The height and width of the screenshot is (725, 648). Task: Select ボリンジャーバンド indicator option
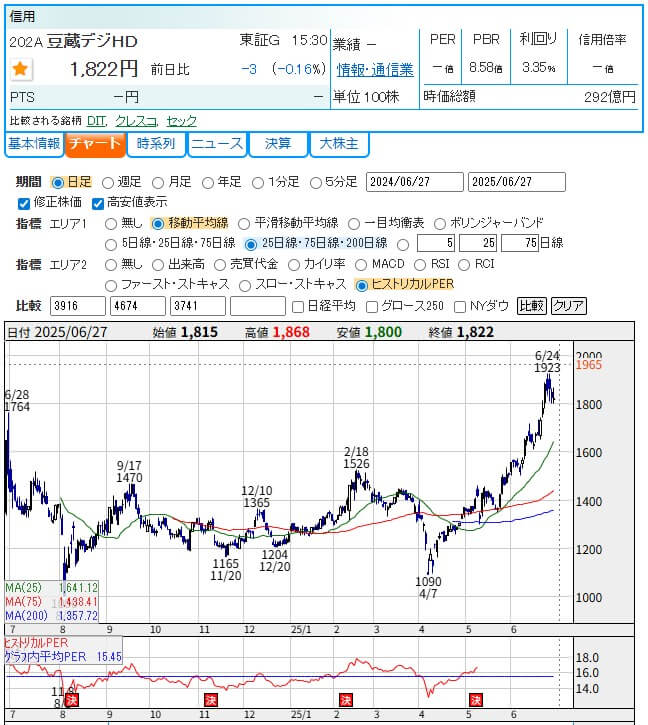(439, 224)
